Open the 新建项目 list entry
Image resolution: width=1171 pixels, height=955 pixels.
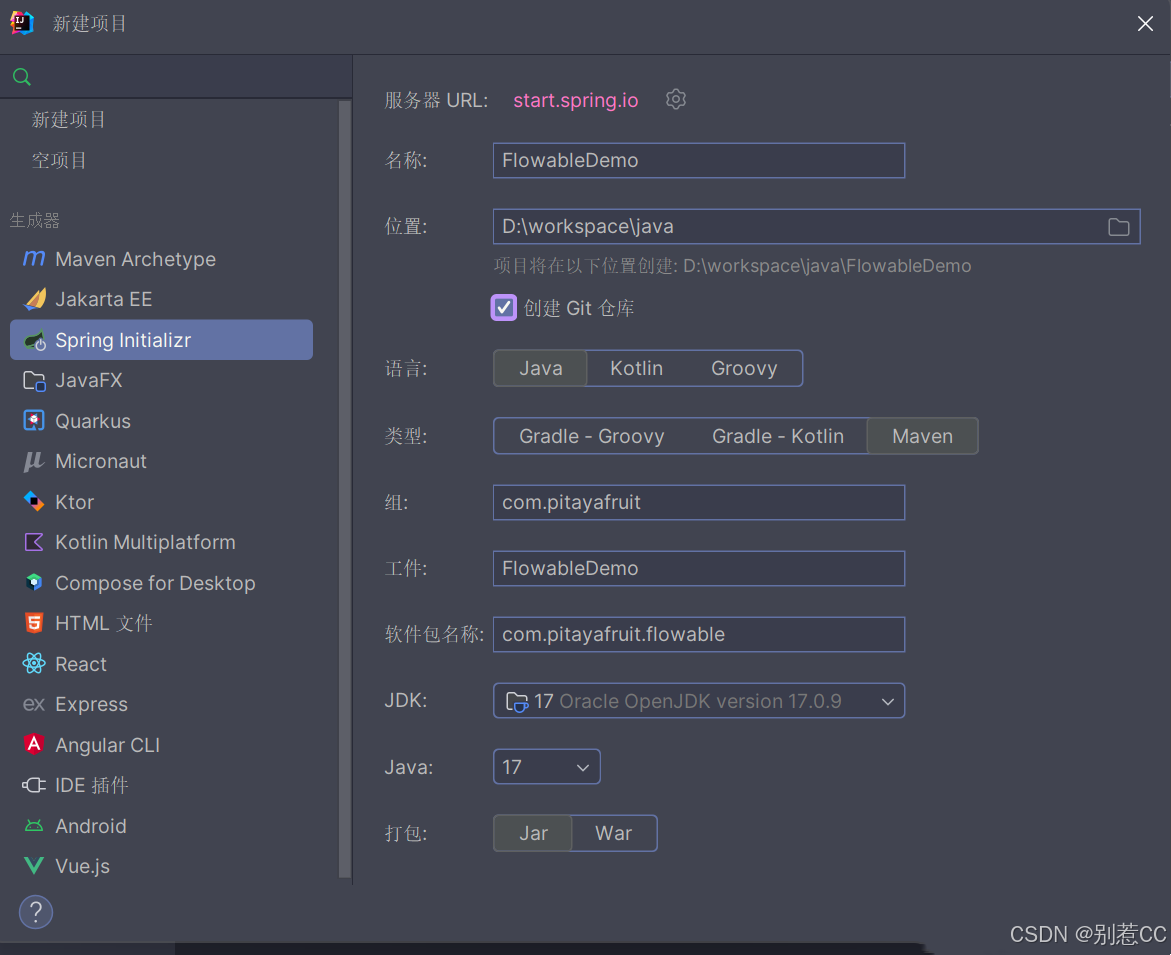coord(69,119)
